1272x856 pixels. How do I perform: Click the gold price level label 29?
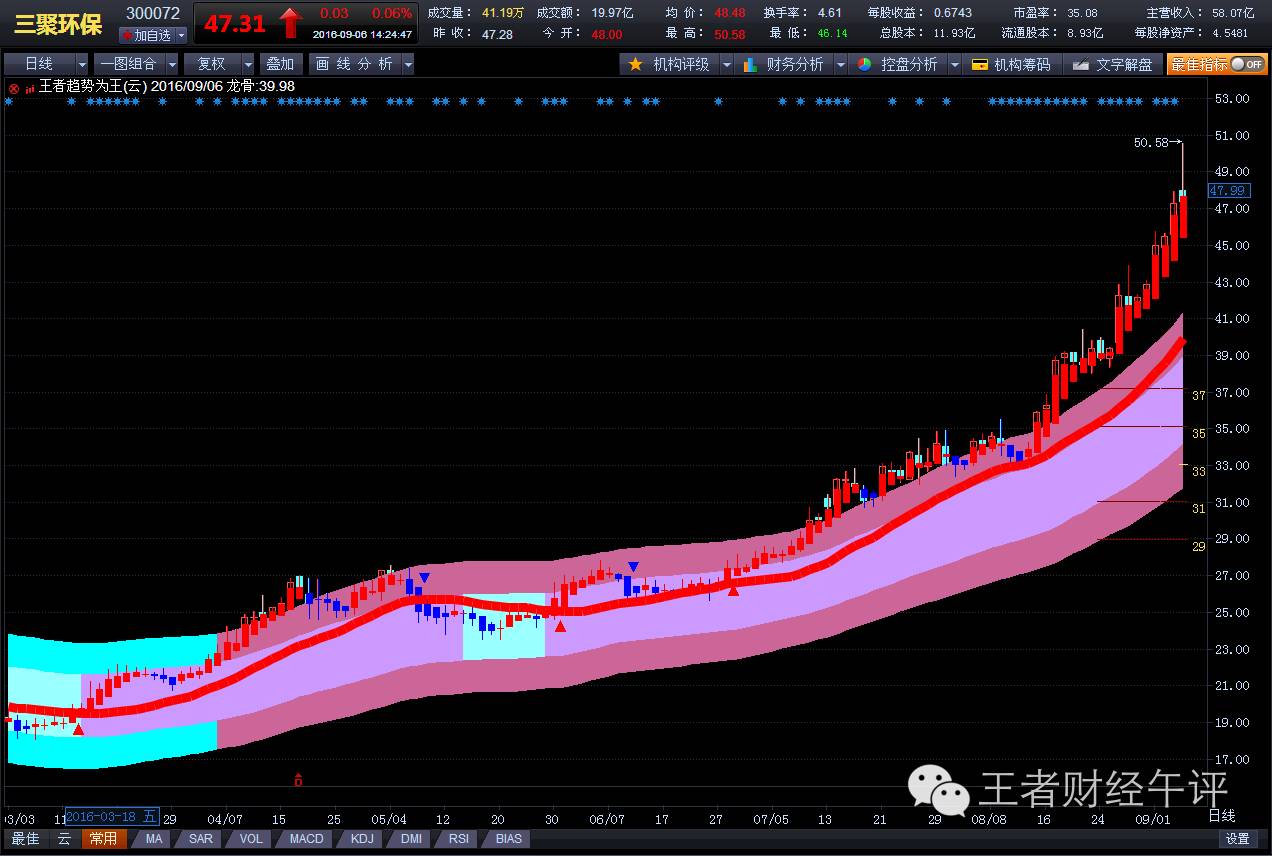pyautogui.click(x=1198, y=547)
